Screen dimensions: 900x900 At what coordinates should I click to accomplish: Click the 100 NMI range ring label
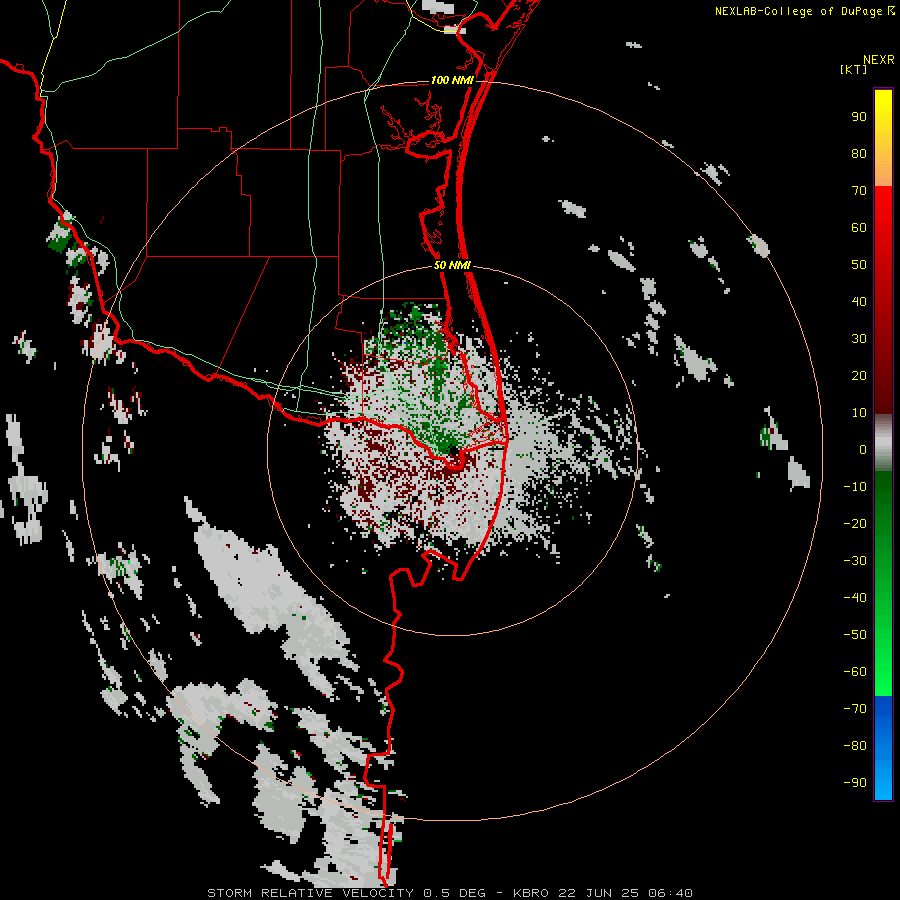pos(452,80)
